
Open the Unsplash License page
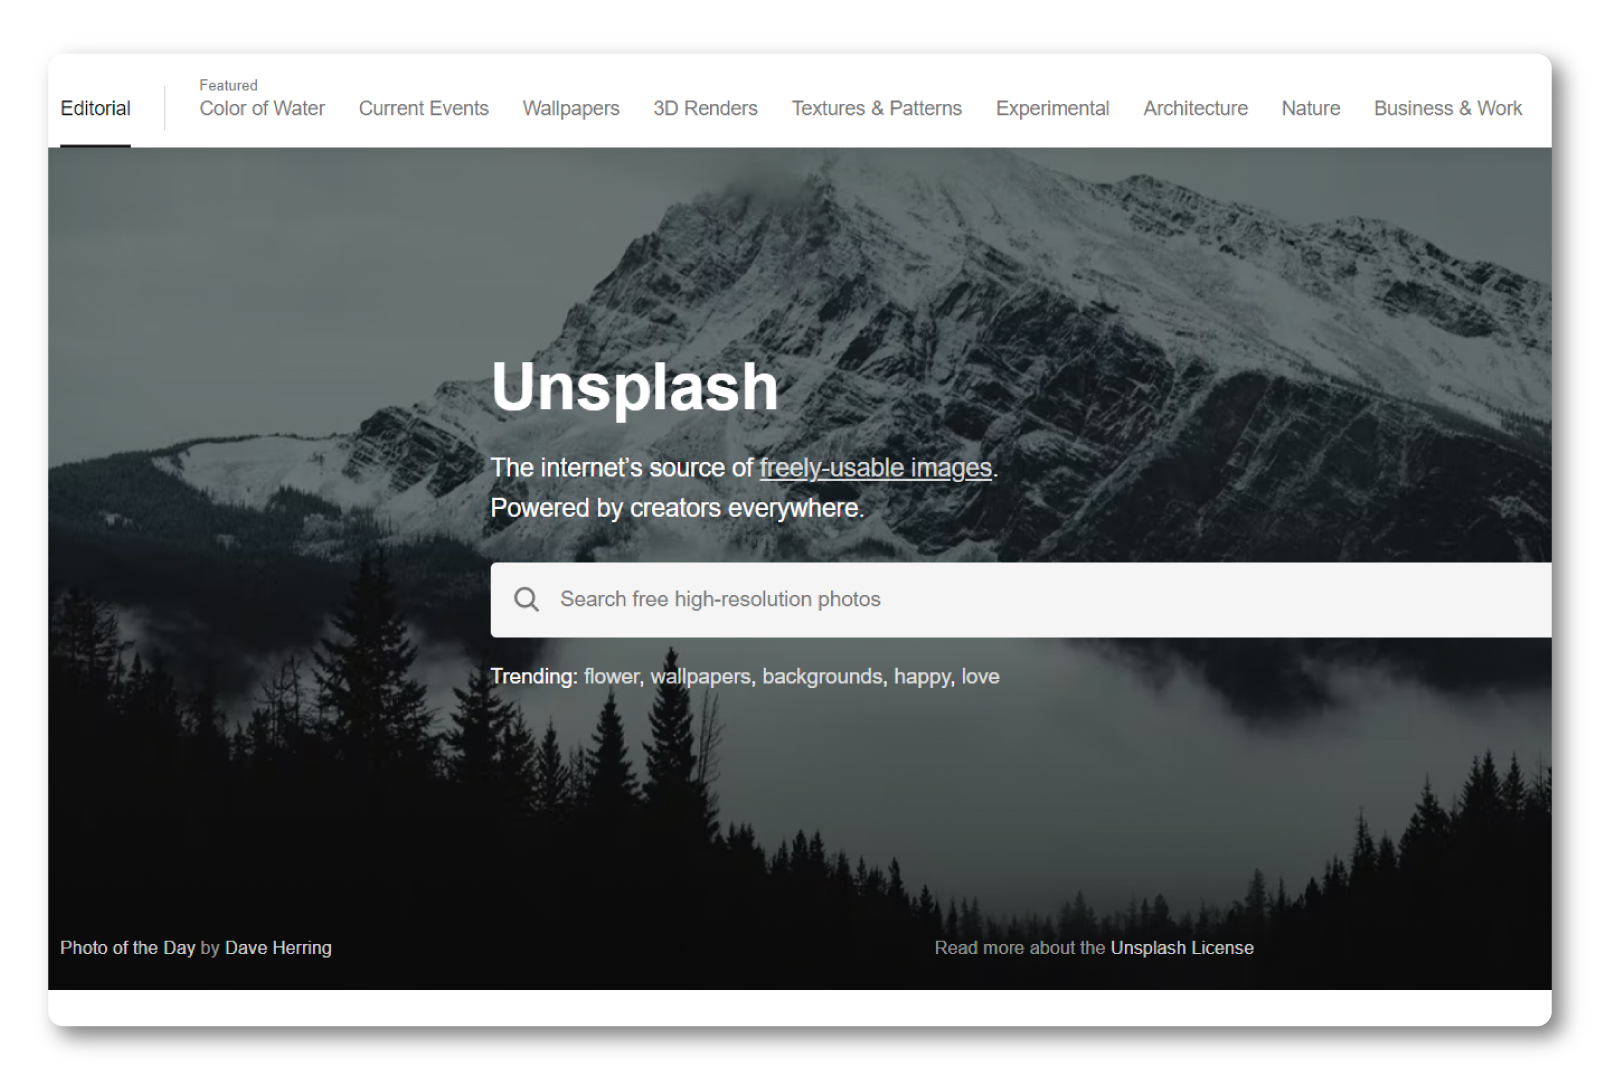point(1182,947)
